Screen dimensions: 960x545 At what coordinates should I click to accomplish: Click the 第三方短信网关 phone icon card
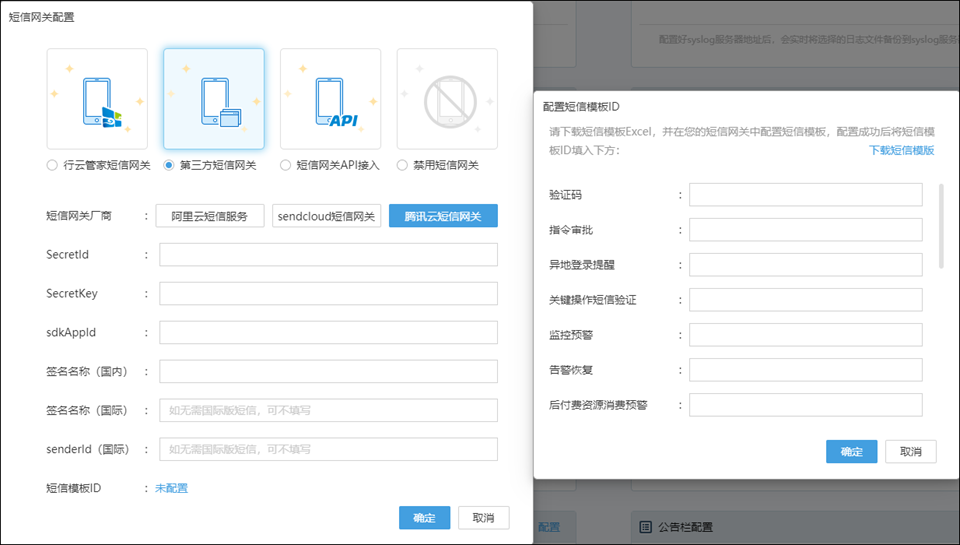pyautogui.click(x=214, y=99)
